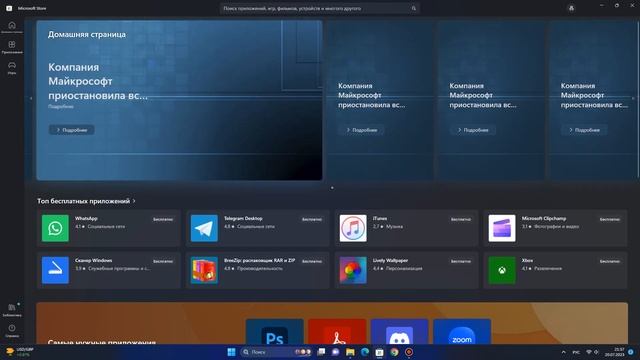640x360 pixels.
Task: Select the WhatsApp title text
Action: pyautogui.click(x=86, y=218)
